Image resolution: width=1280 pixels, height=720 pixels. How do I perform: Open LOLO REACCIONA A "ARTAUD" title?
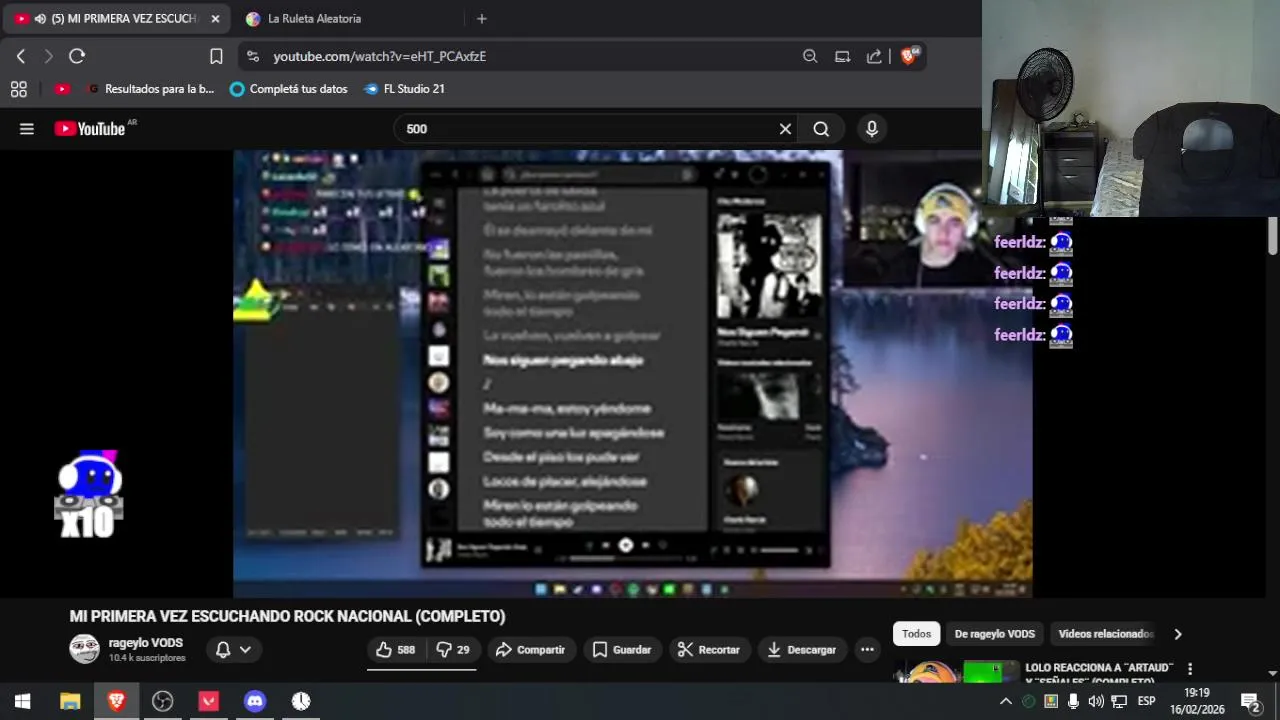pyautogui.click(x=1099, y=673)
